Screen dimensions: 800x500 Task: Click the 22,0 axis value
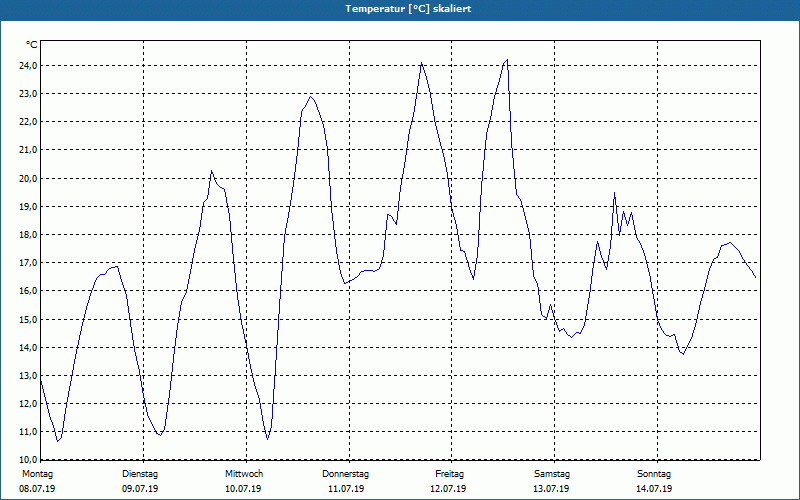[x=28, y=121]
